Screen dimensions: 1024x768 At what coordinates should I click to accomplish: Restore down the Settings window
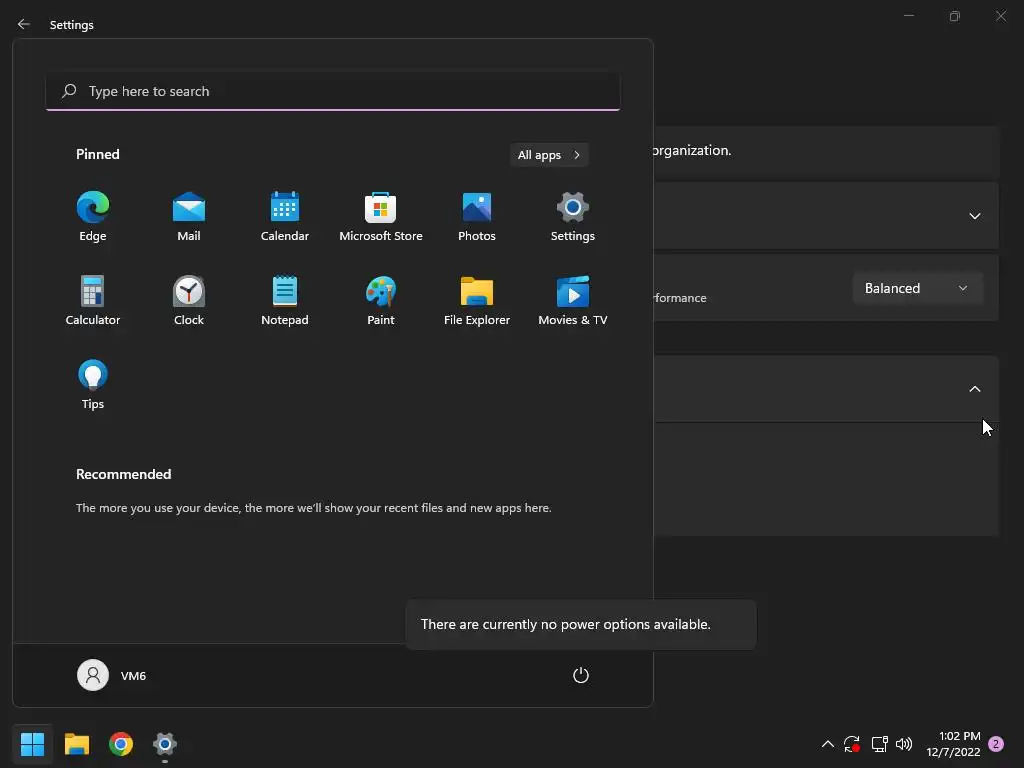click(955, 16)
